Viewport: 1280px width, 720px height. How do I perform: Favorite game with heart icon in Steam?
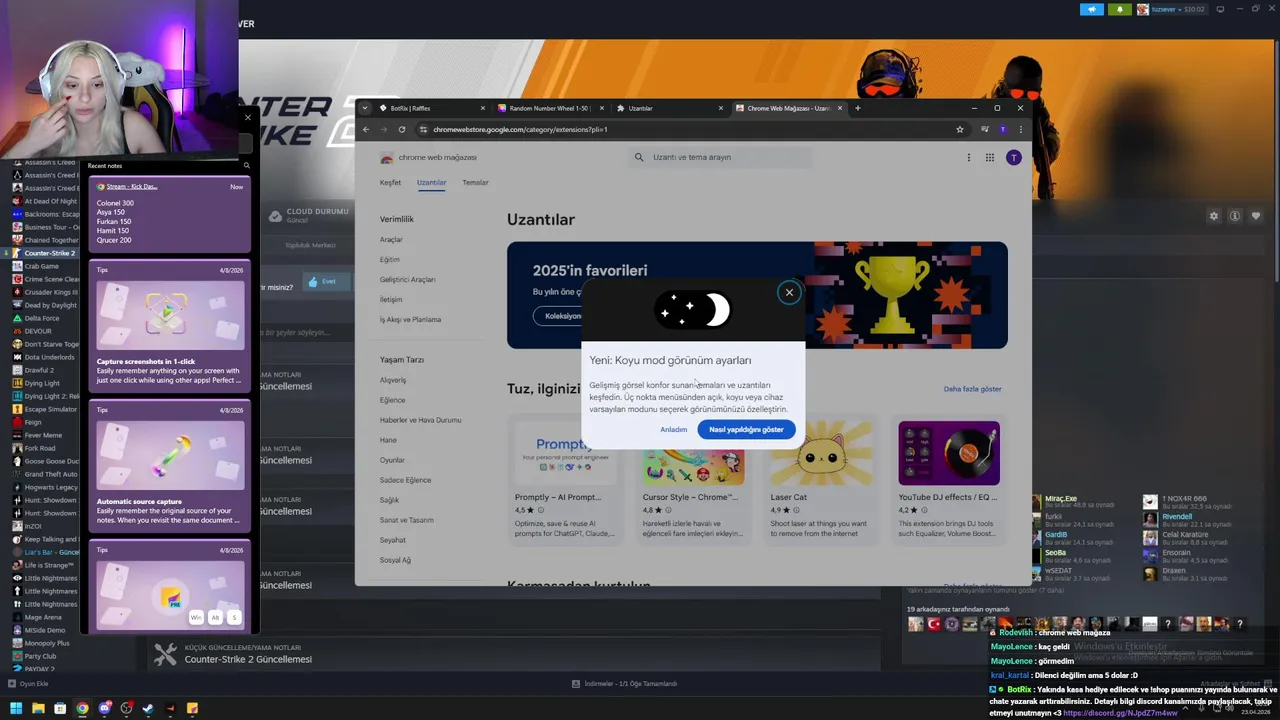pos(1256,216)
